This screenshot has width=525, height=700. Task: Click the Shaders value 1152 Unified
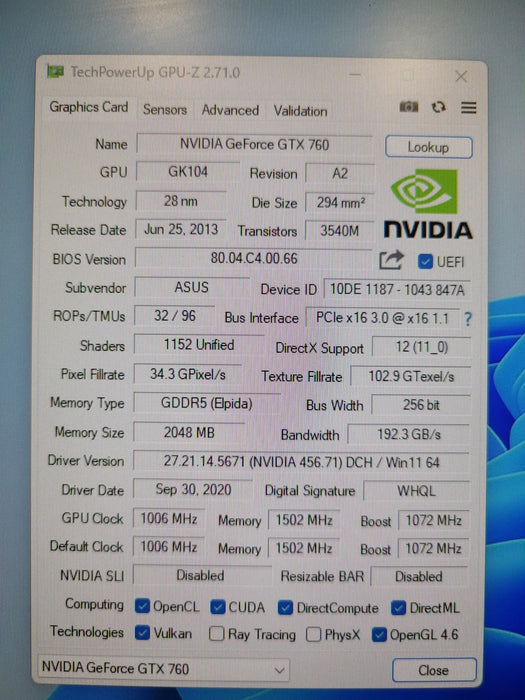point(199,345)
